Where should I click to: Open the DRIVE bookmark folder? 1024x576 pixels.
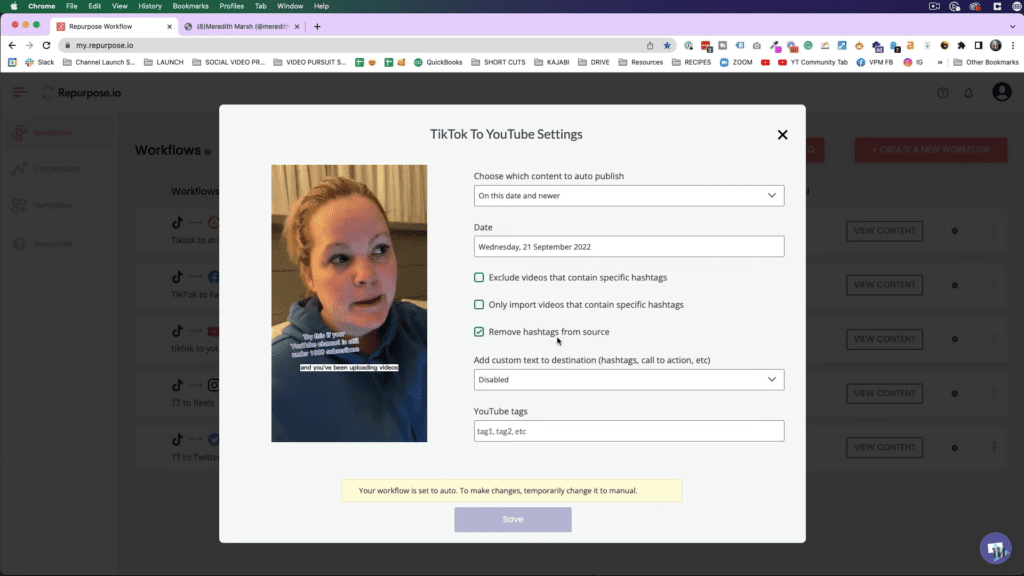coord(594,62)
